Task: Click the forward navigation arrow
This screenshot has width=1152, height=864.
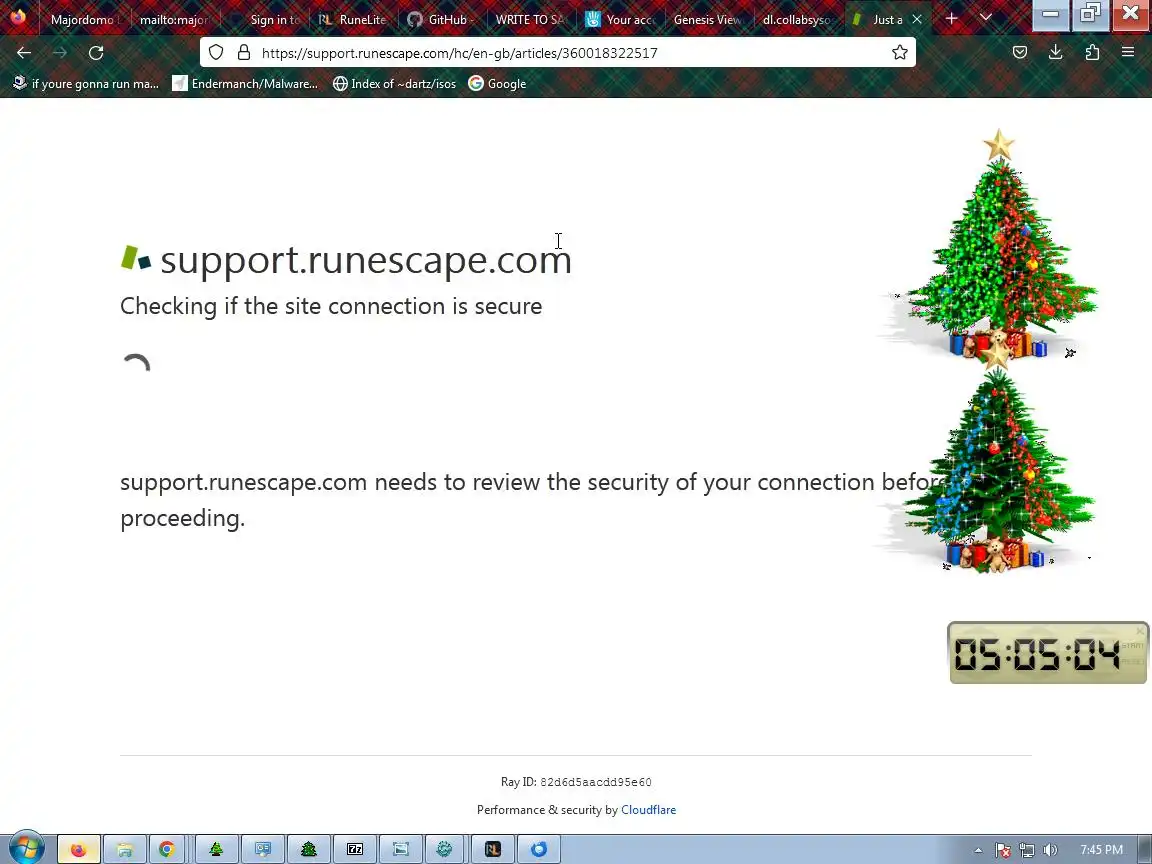Action: click(x=60, y=53)
